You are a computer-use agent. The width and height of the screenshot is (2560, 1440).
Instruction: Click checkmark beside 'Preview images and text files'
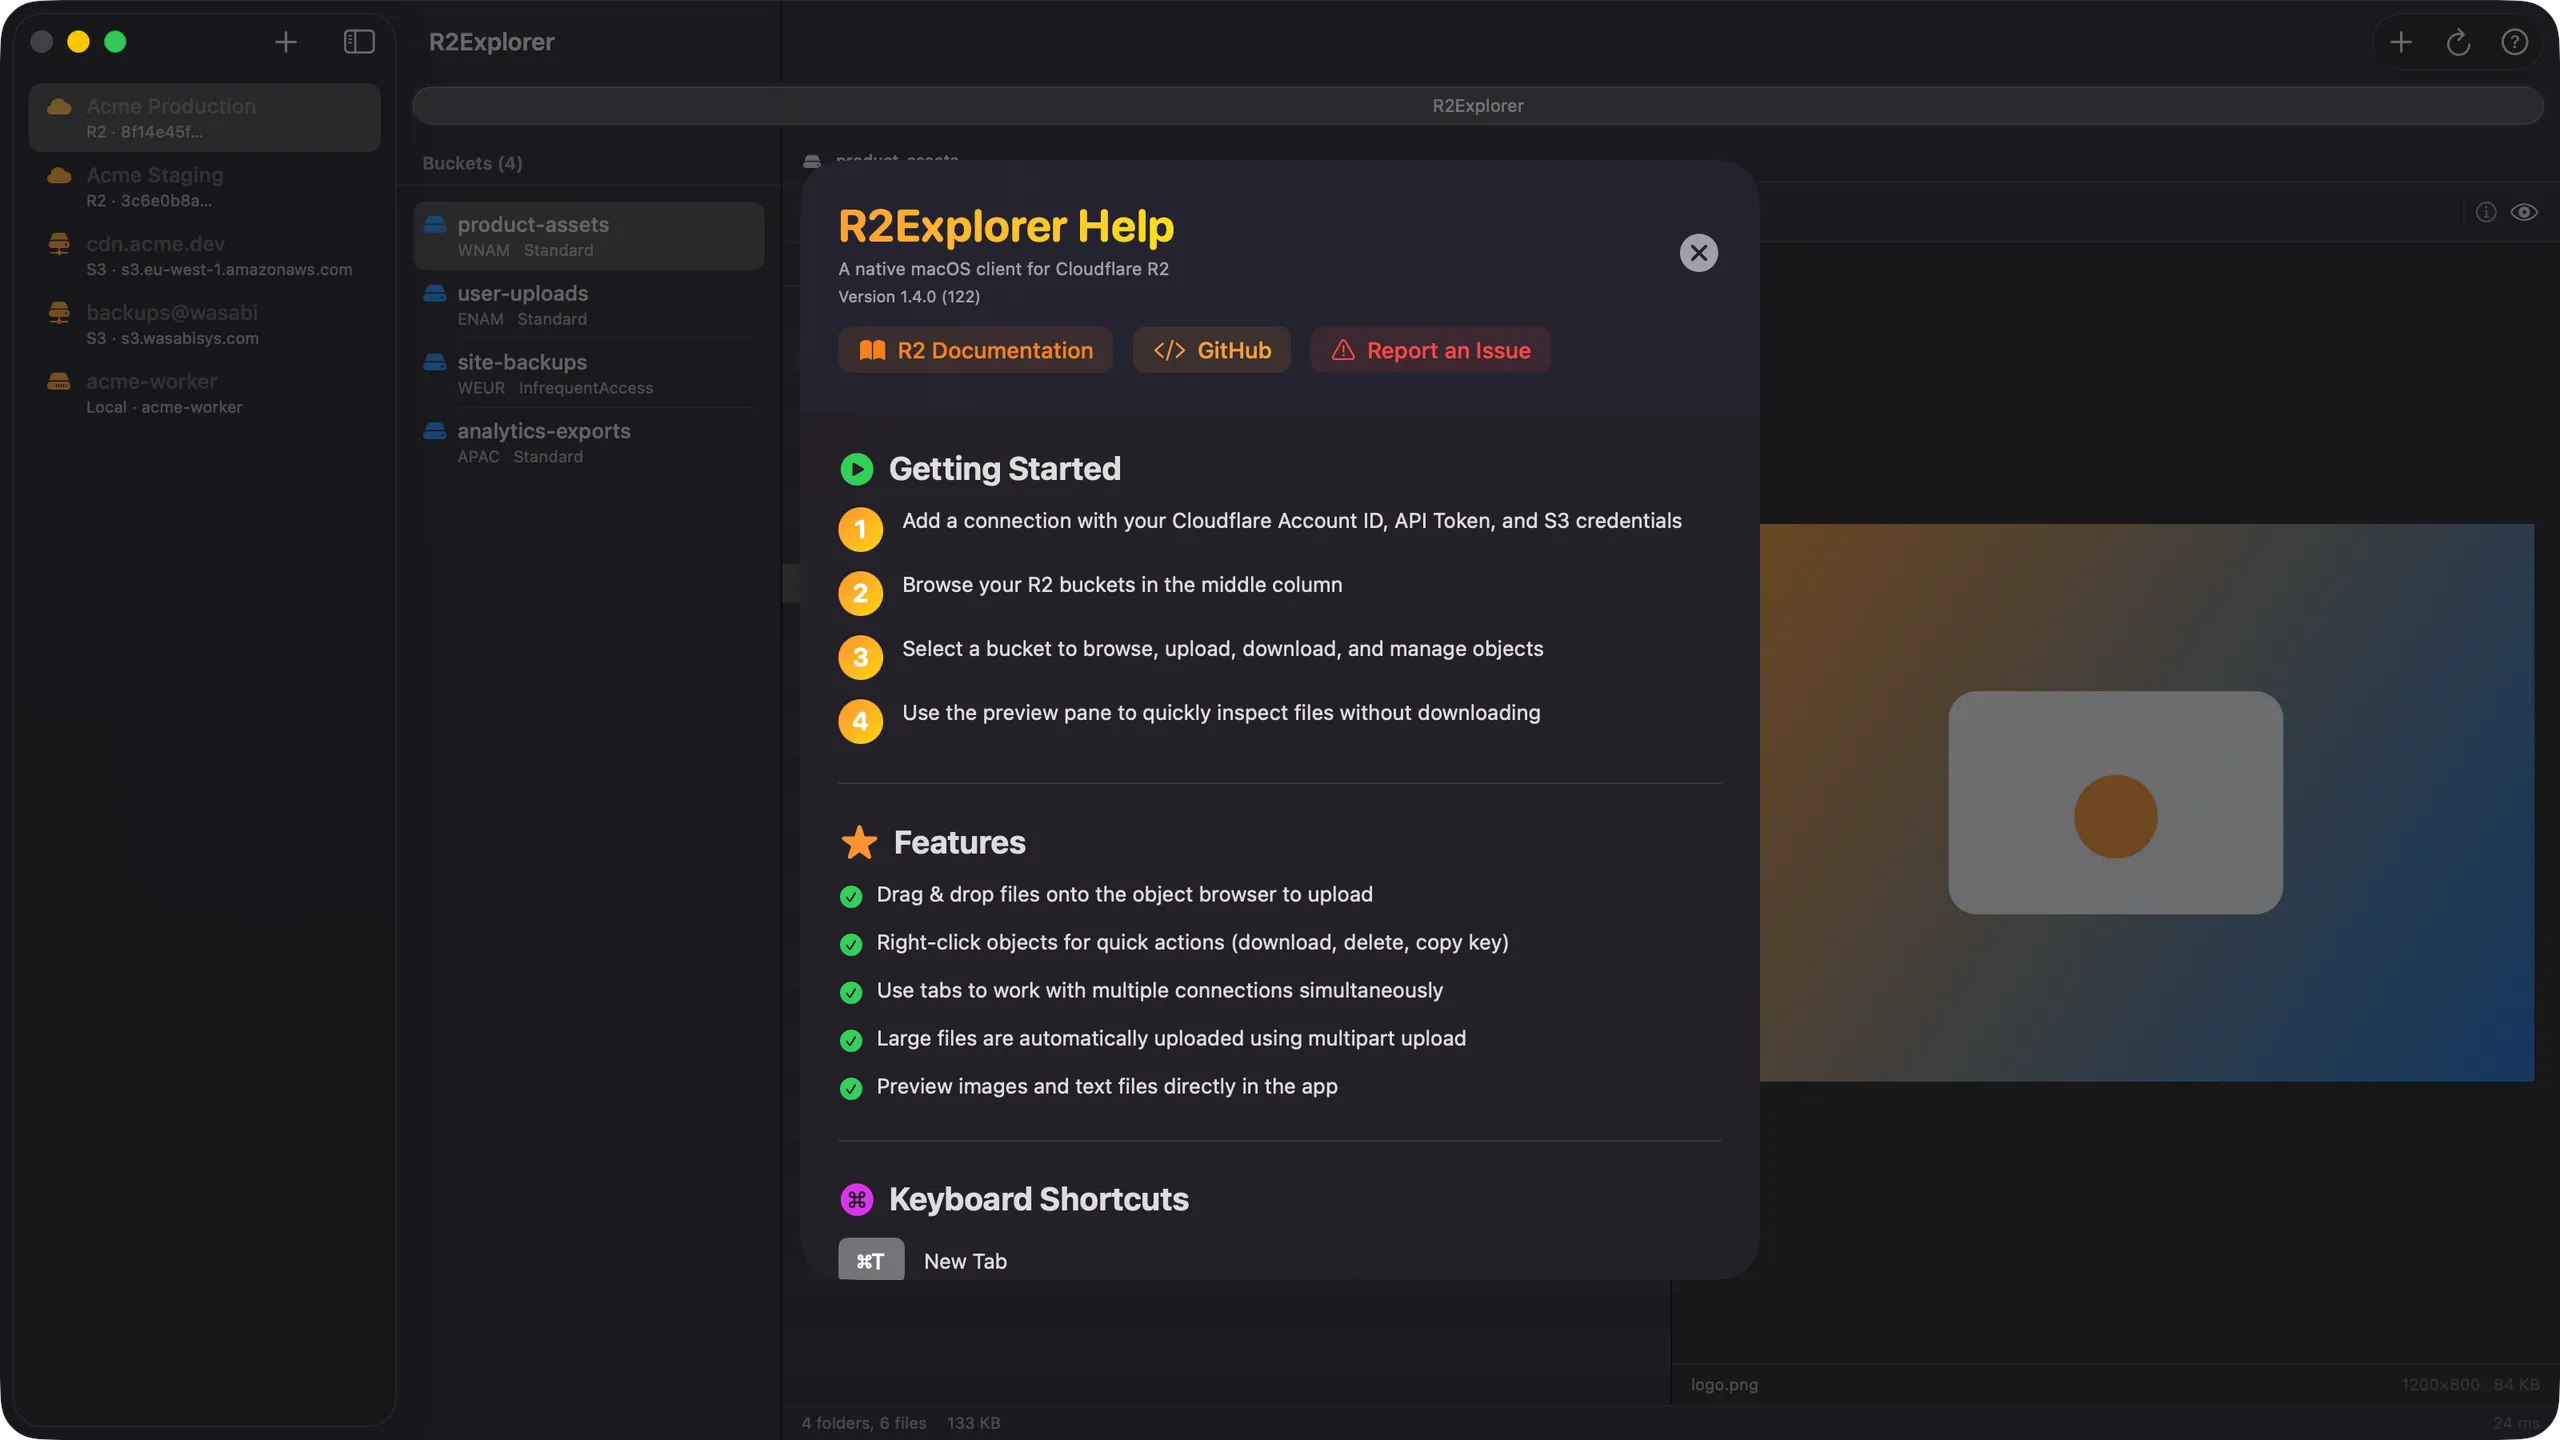point(851,1088)
